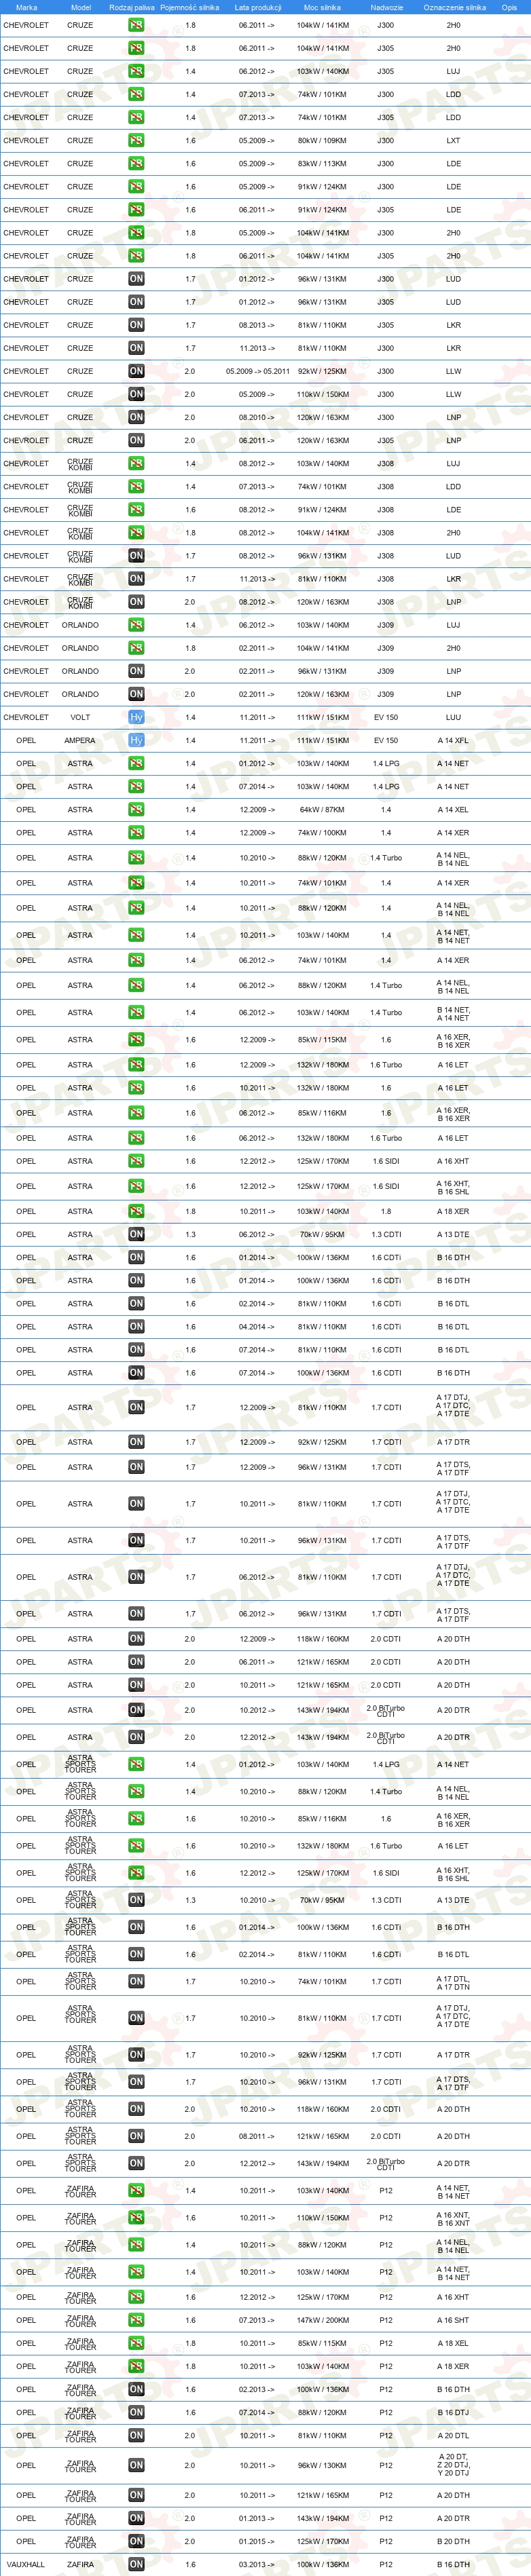This screenshot has width=531, height=2576.
Task: Click the 'A 18 XEL' engine code cell
Action: point(453,2343)
